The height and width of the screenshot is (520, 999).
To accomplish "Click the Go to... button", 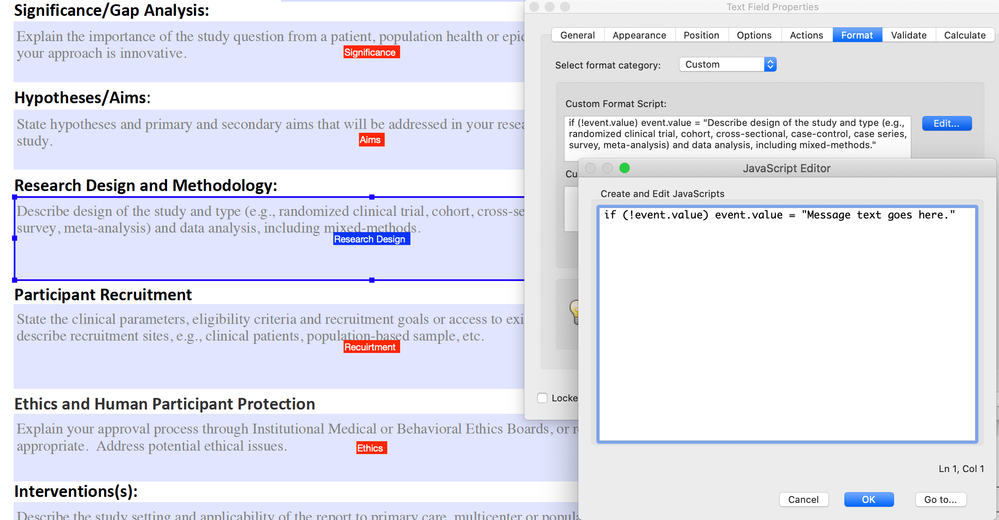I will click(940, 500).
